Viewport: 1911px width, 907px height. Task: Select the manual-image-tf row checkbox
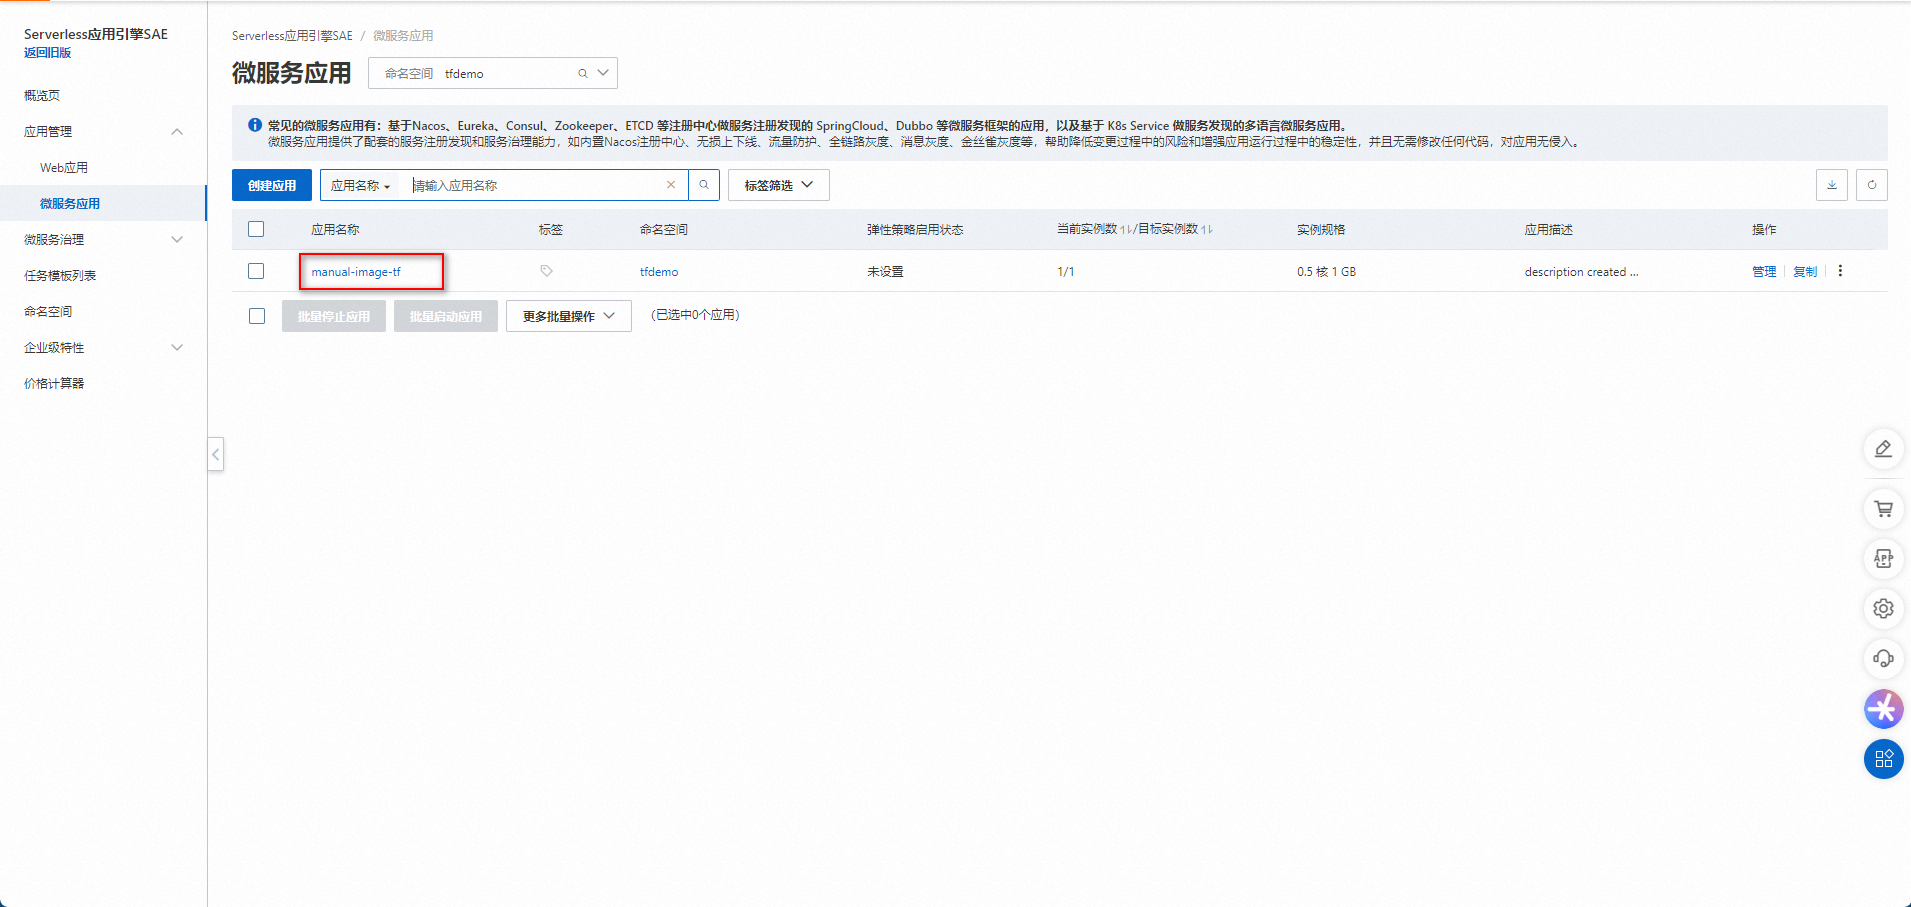pos(256,271)
